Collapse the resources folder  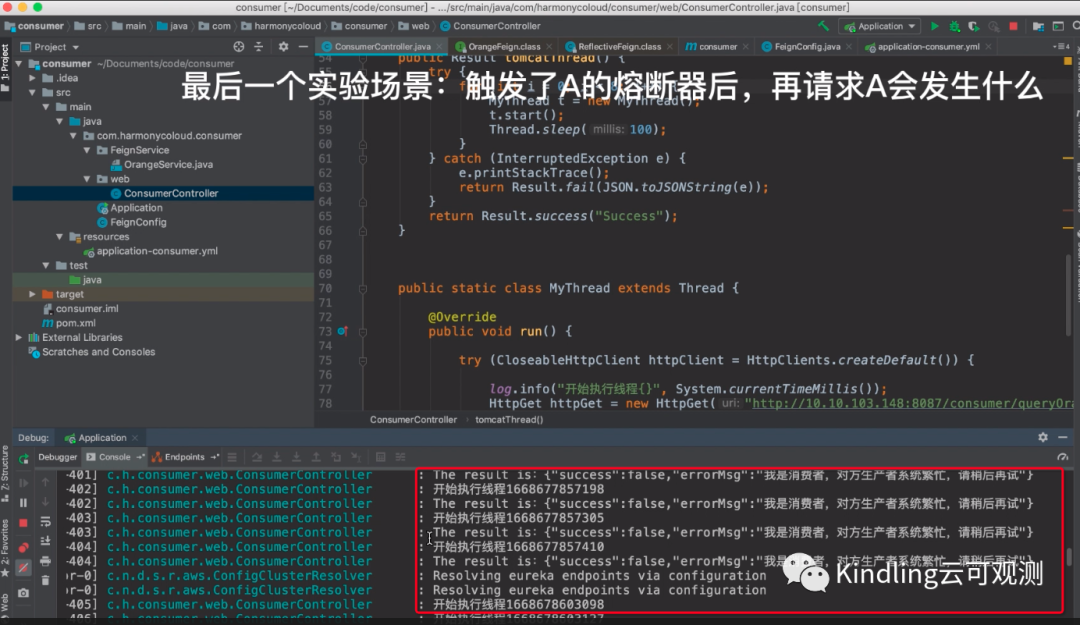pos(60,237)
